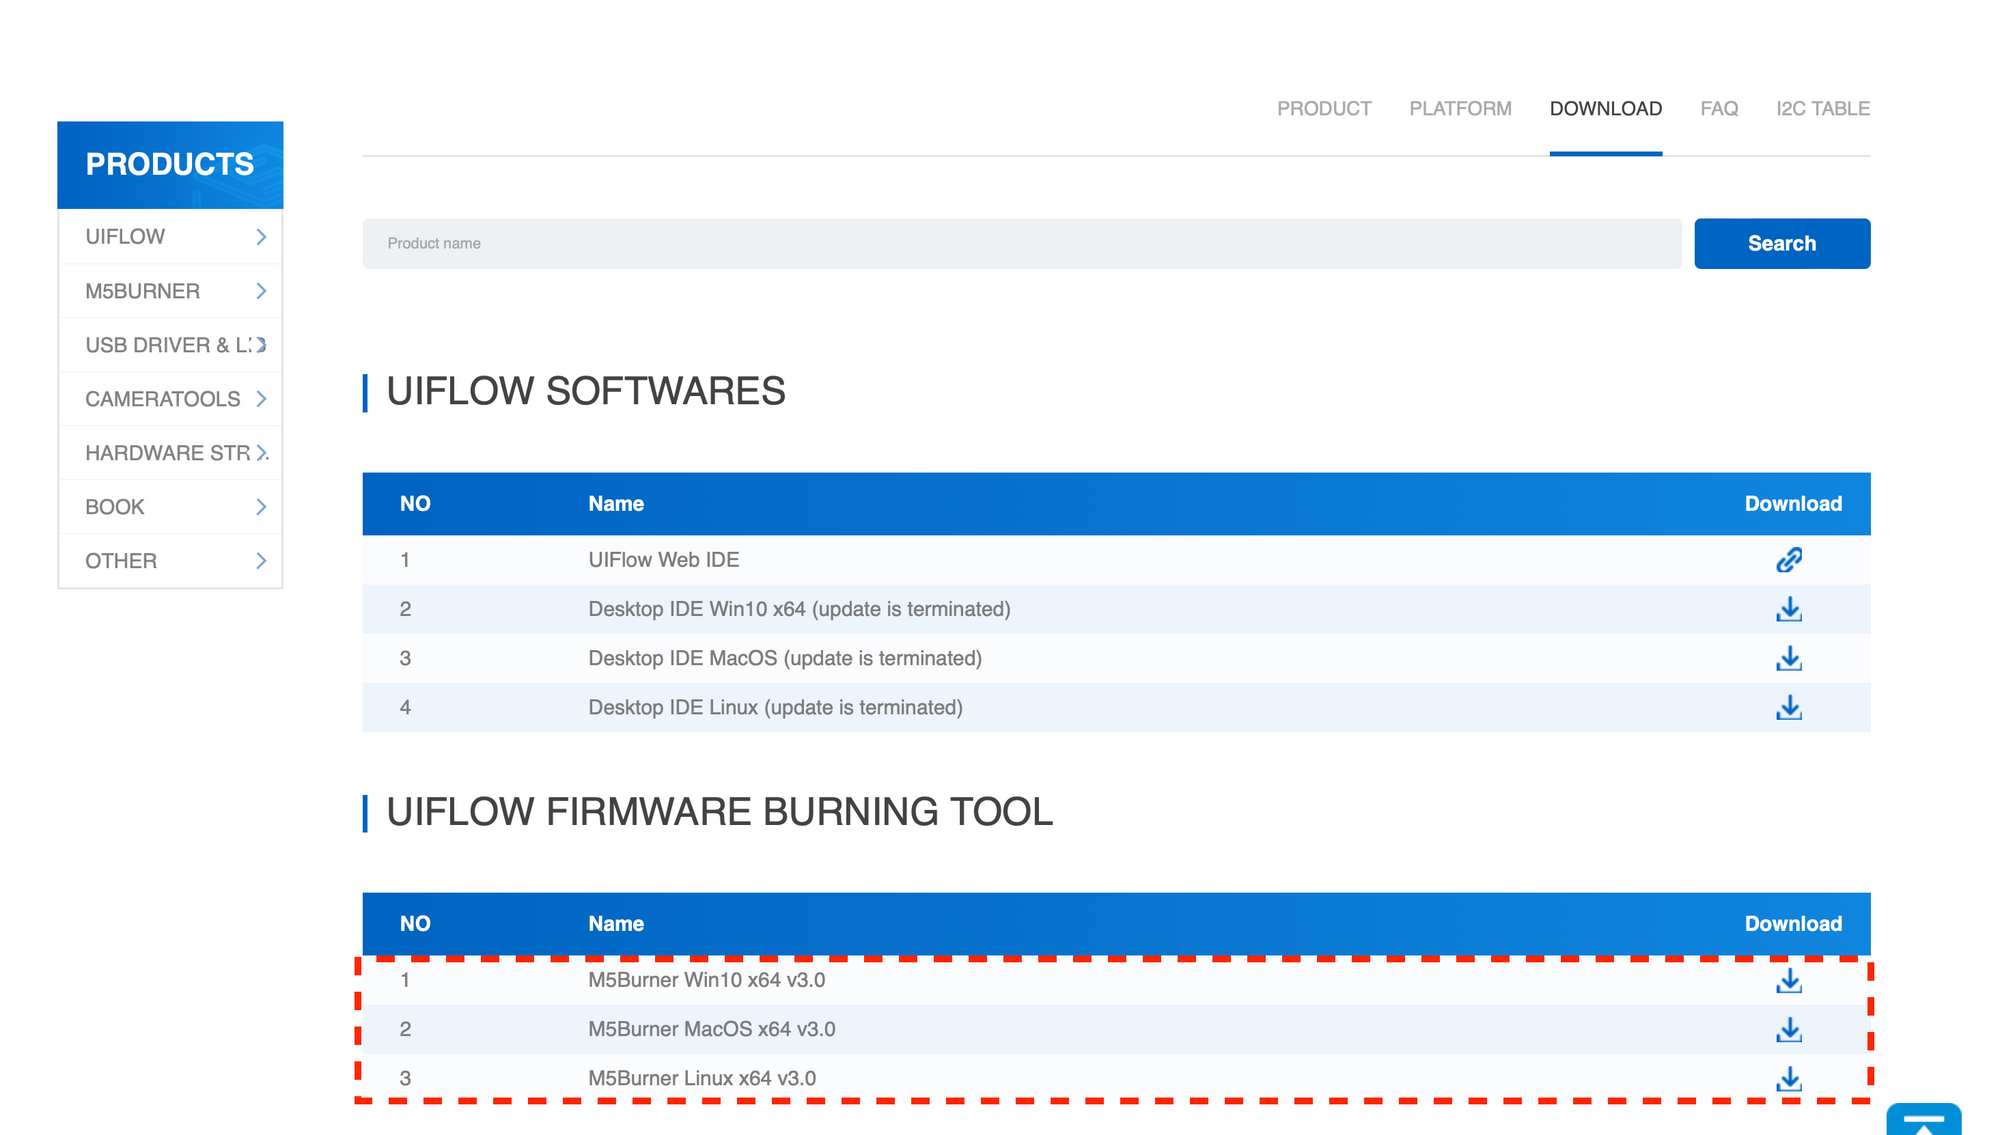The image size is (2000, 1135).
Task: Switch to the PRODUCT tab
Action: tap(1324, 109)
